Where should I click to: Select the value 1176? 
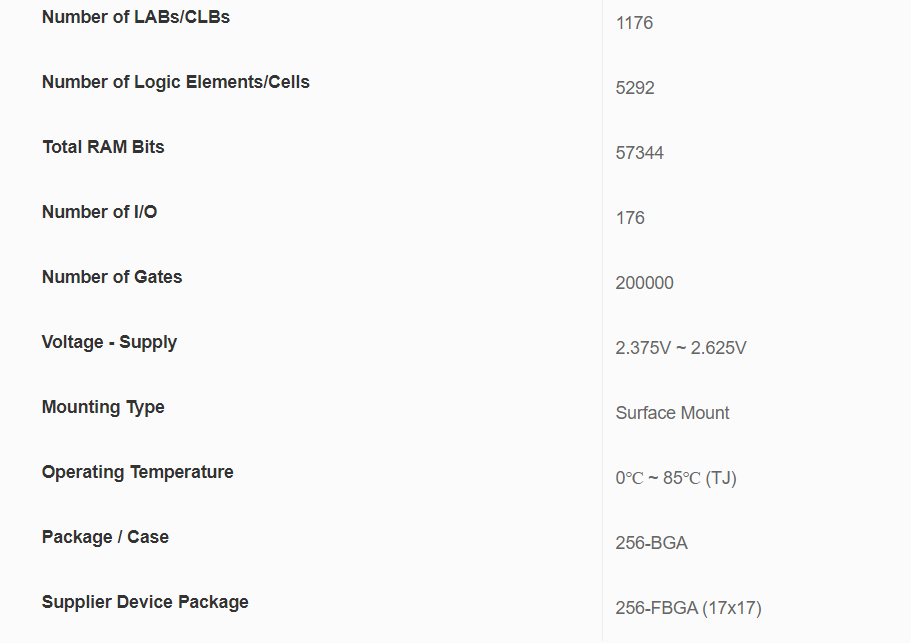coord(634,23)
